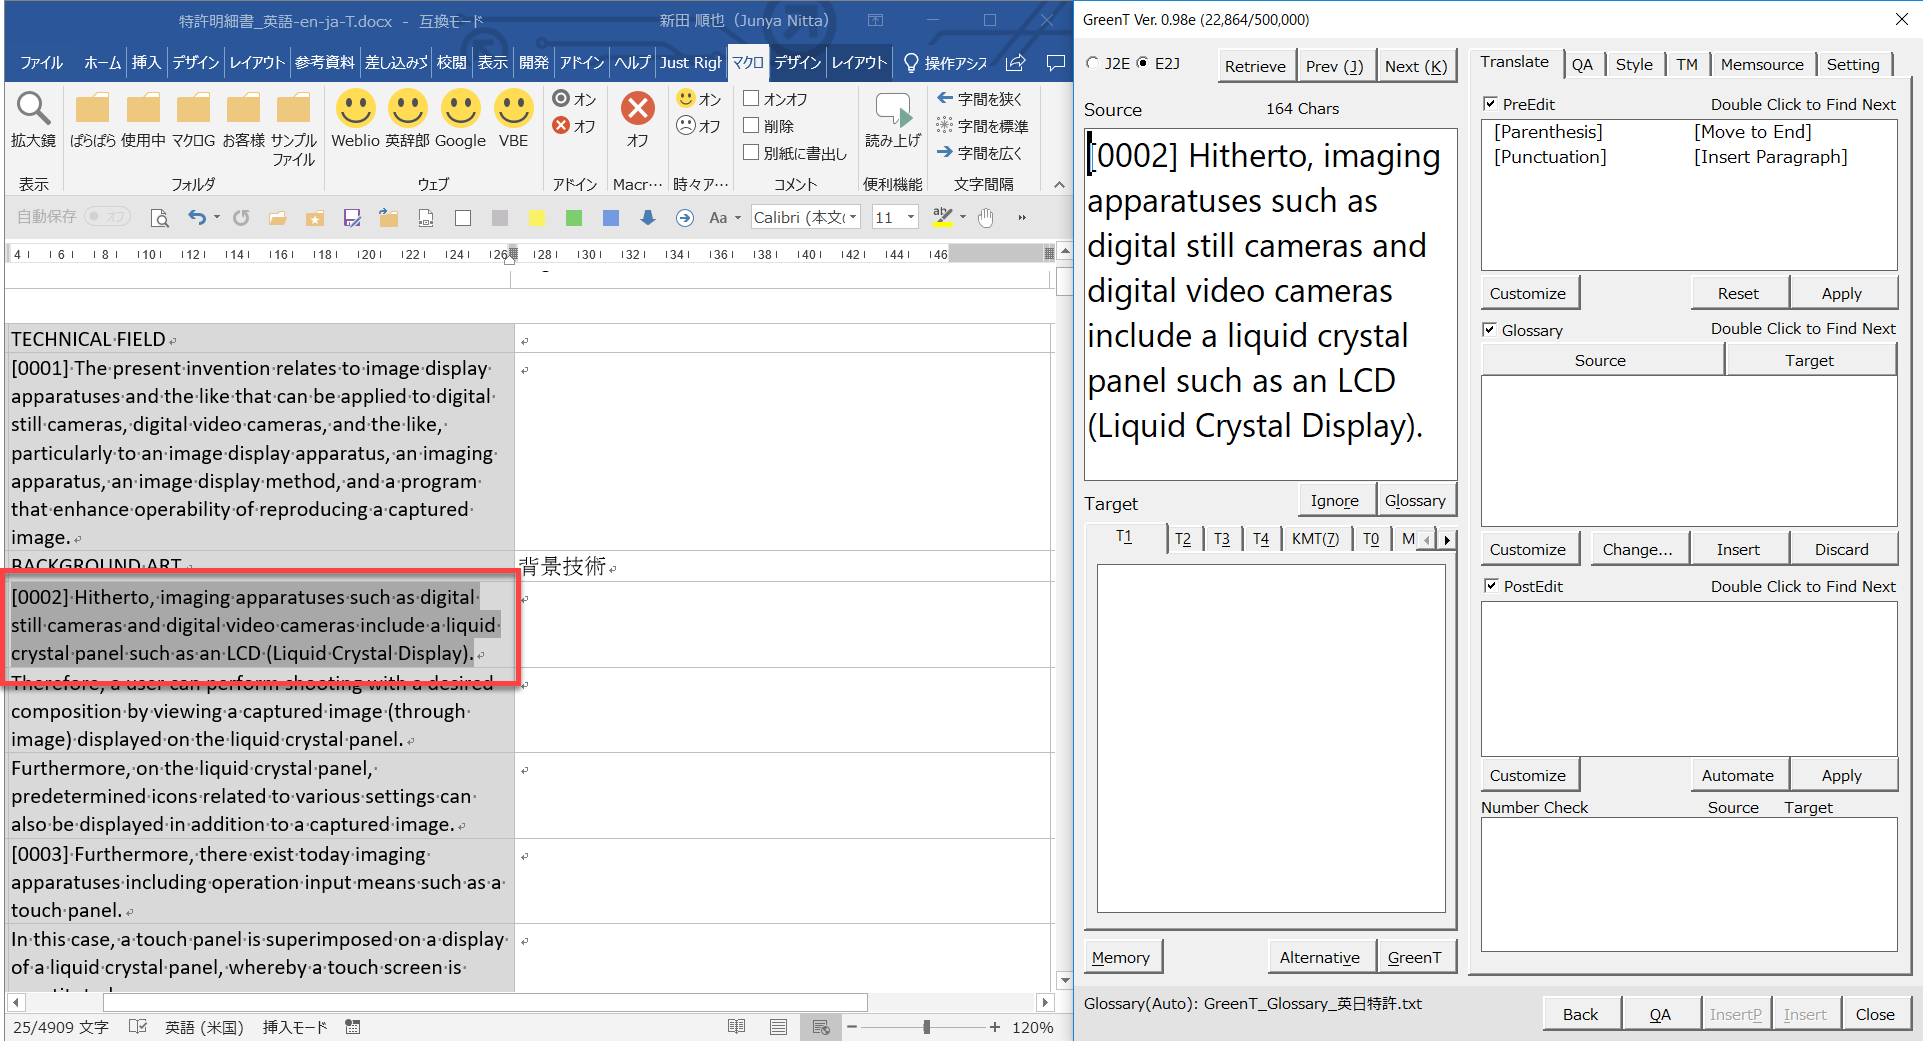Expand the Calibri font name dropdown
Image resolution: width=1923 pixels, height=1041 pixels.
853,218
